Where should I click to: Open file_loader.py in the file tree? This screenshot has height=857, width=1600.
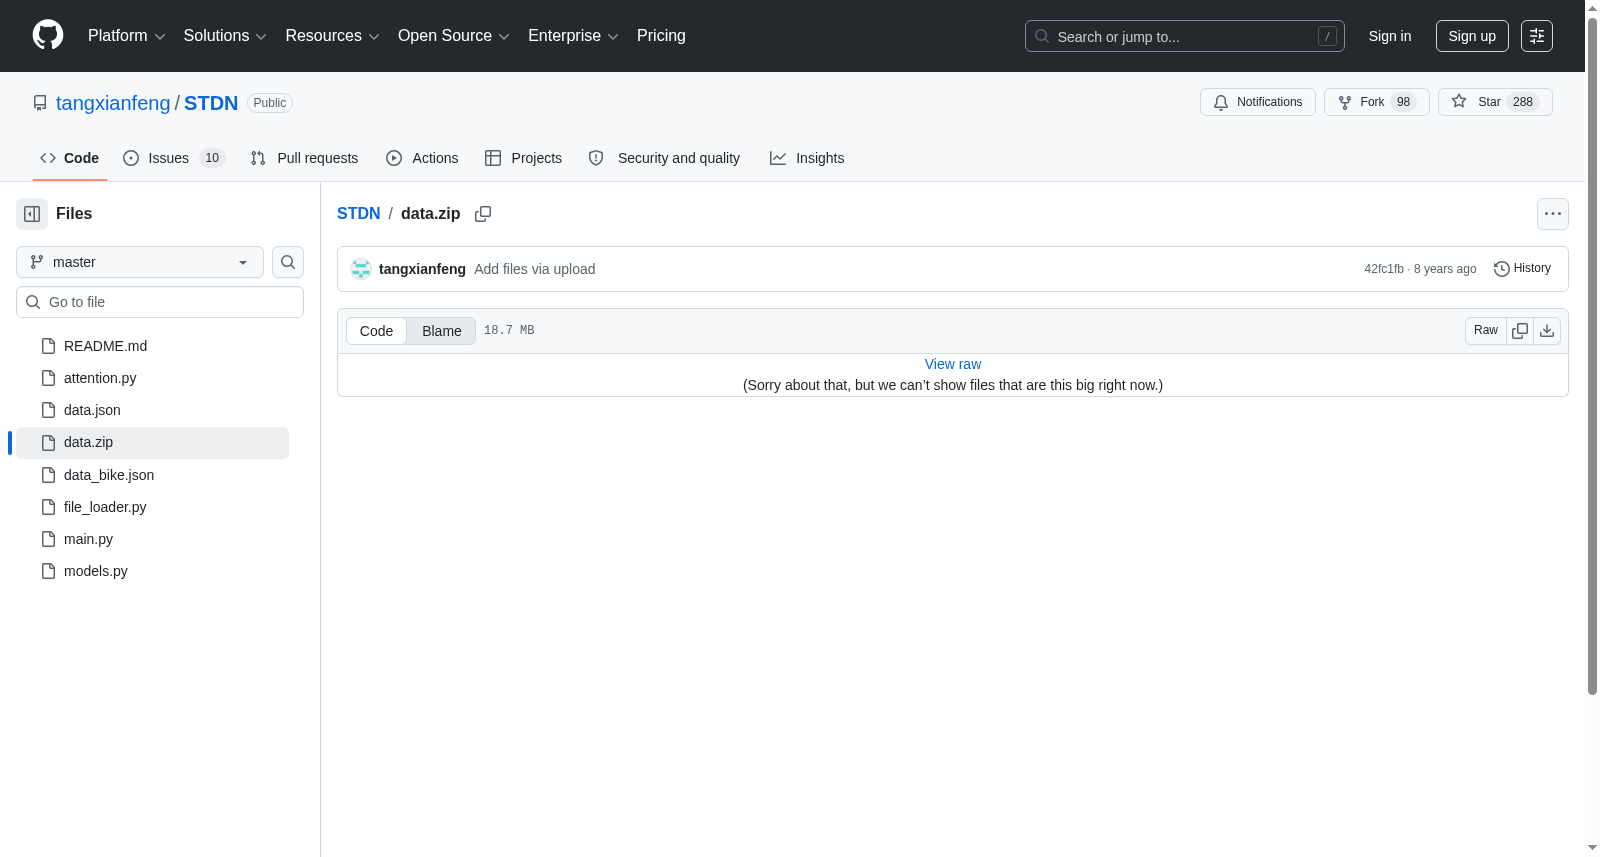point(152,507)
